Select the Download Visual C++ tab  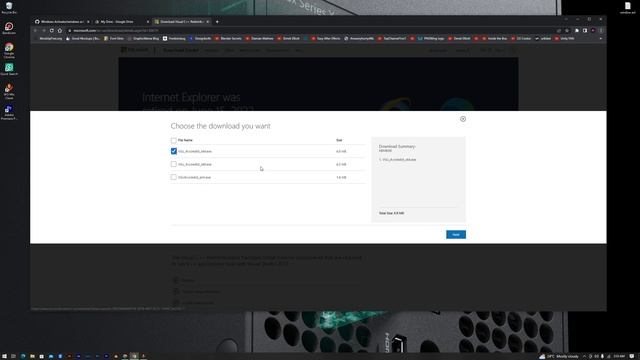[181, 22]
